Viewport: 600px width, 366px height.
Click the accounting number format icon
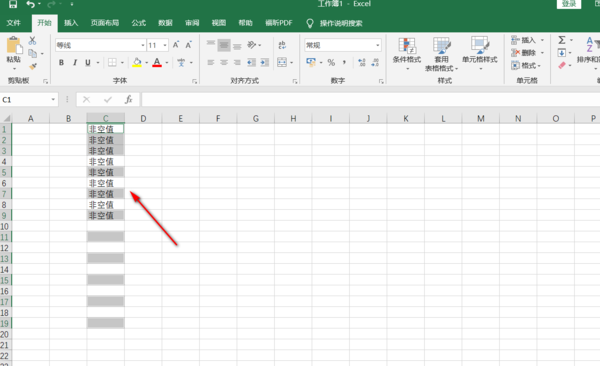click(311, 62)
